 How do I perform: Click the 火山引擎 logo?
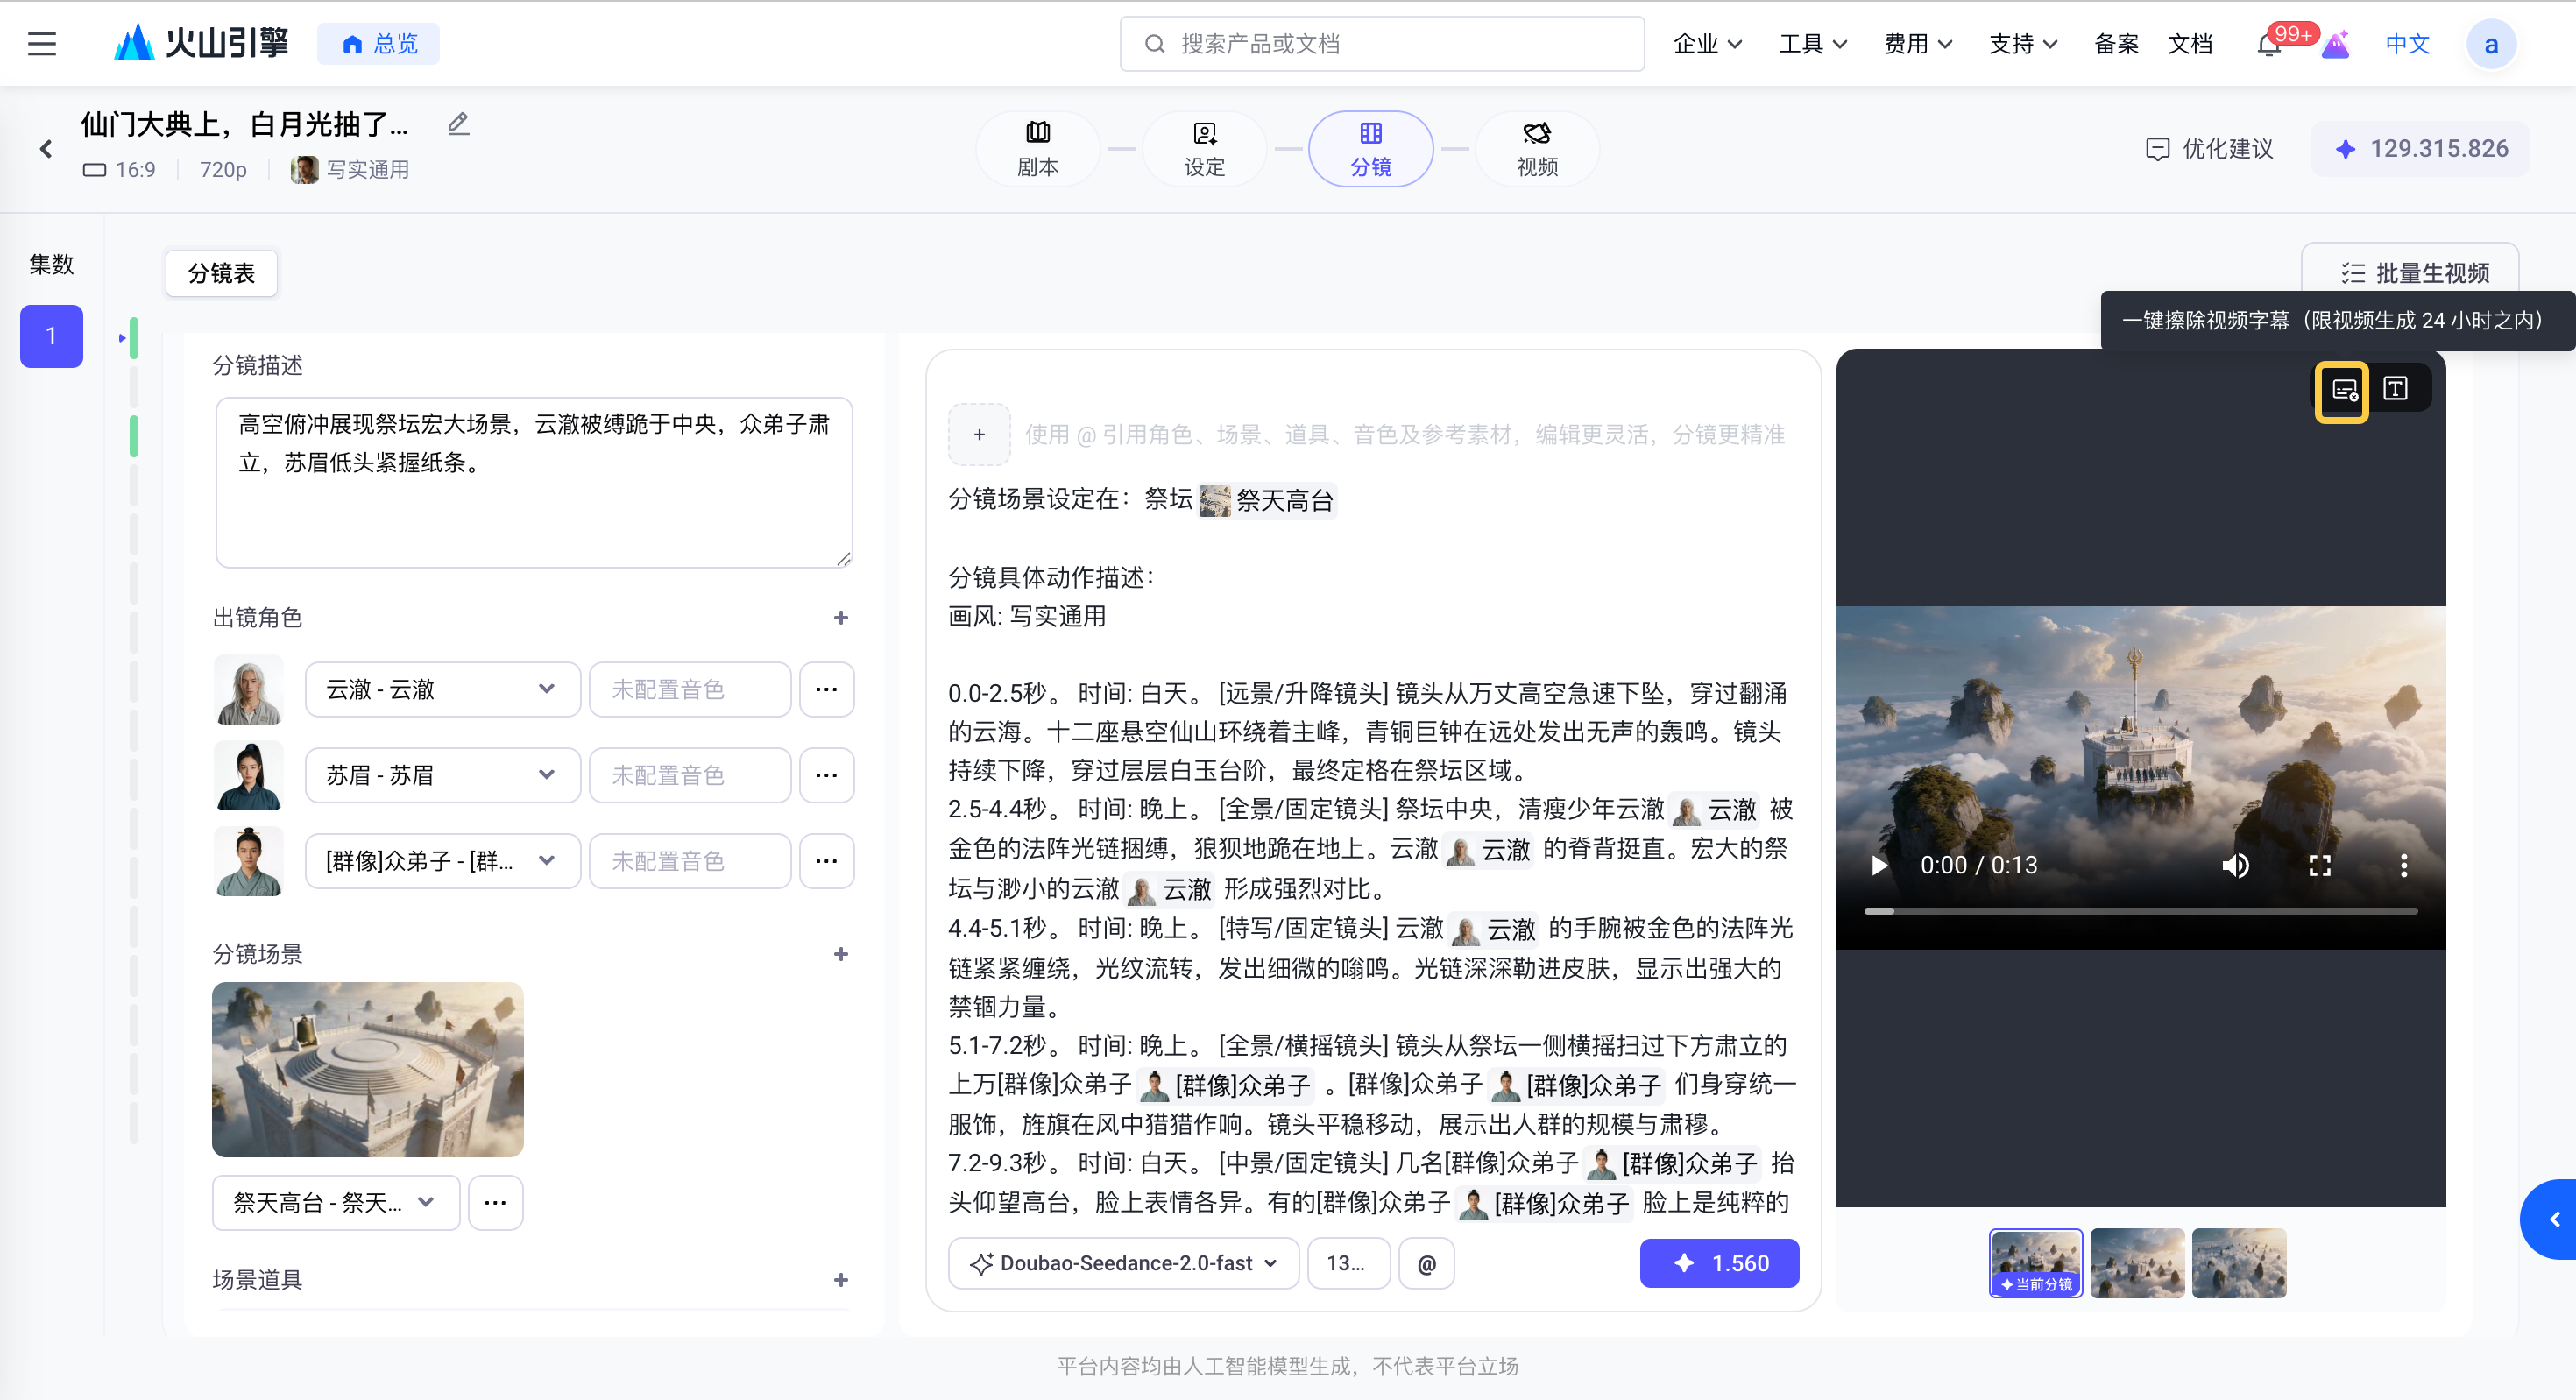click(x=201, y=43)
